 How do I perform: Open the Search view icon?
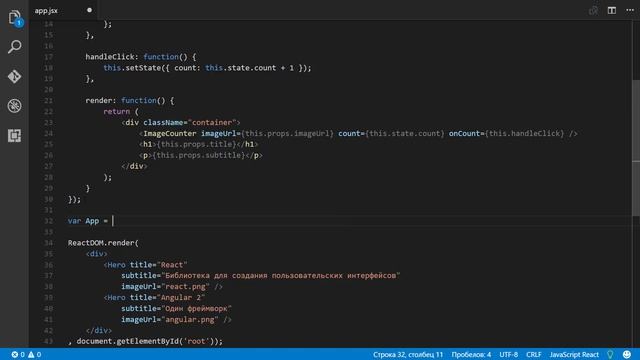click(15, 47)
